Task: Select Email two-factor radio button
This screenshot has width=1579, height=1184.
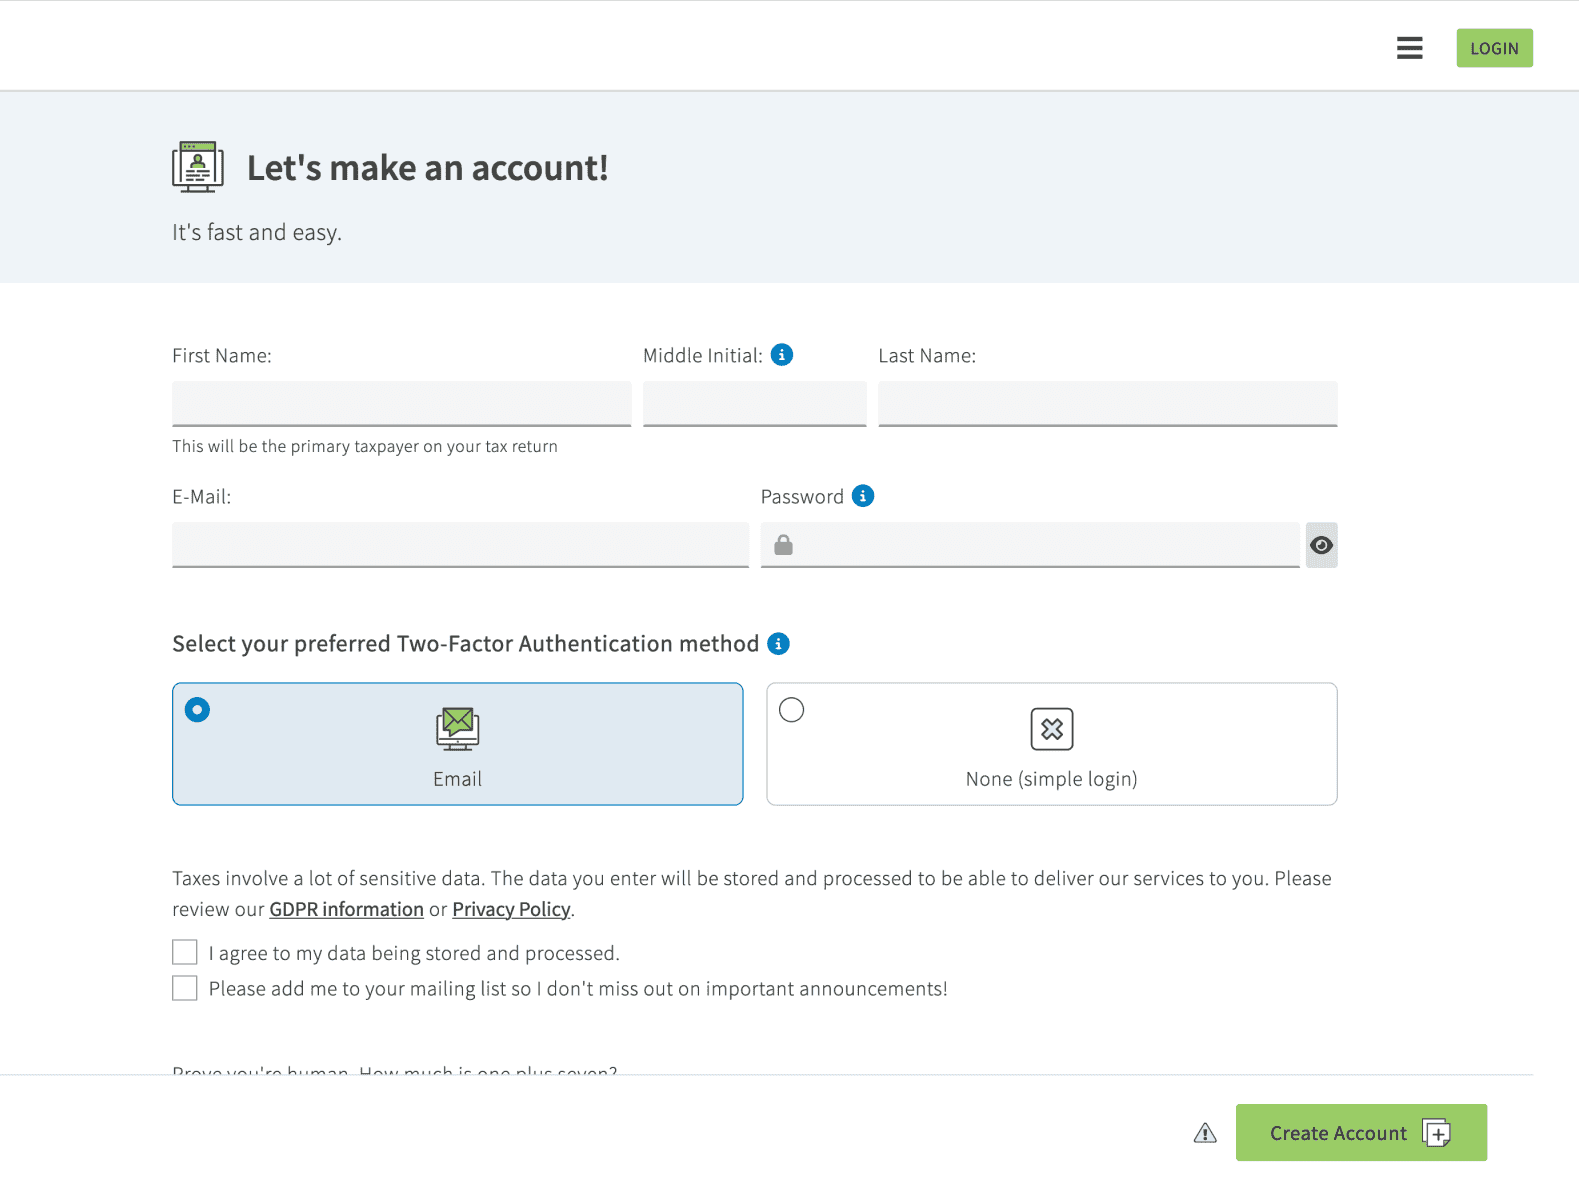Action: point(198,710)
